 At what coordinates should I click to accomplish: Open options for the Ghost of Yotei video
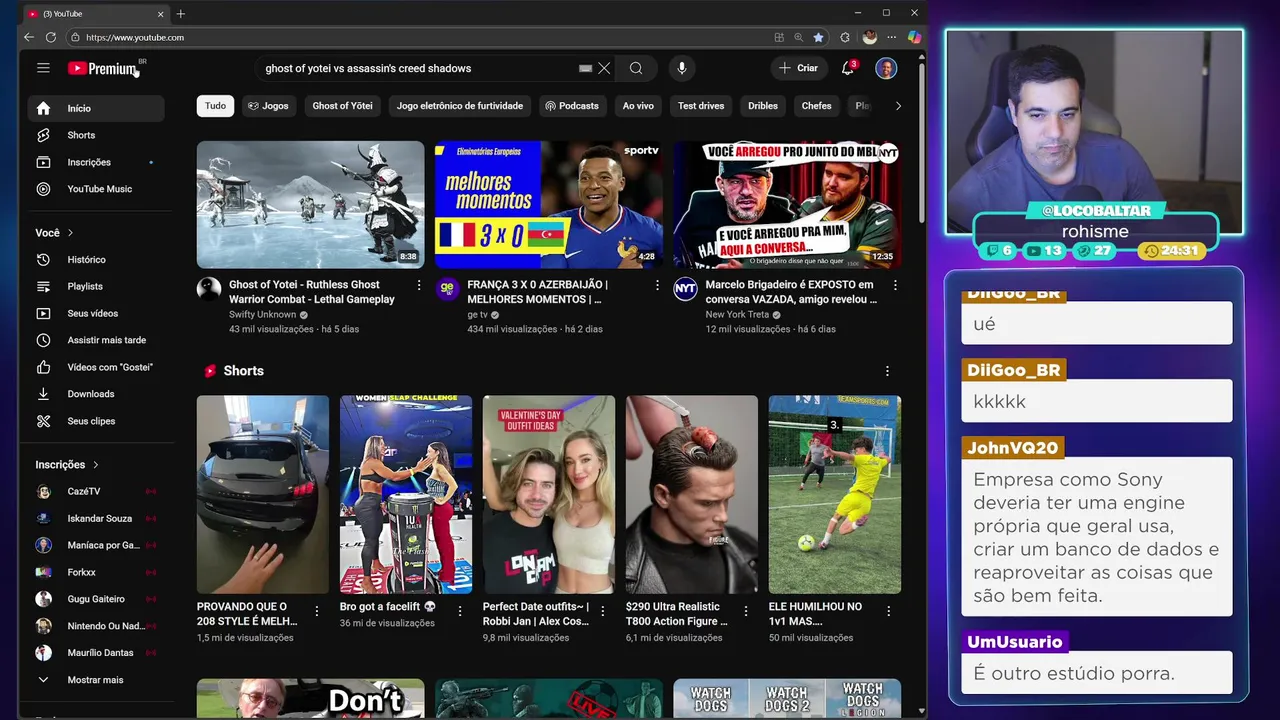(418, 285)
